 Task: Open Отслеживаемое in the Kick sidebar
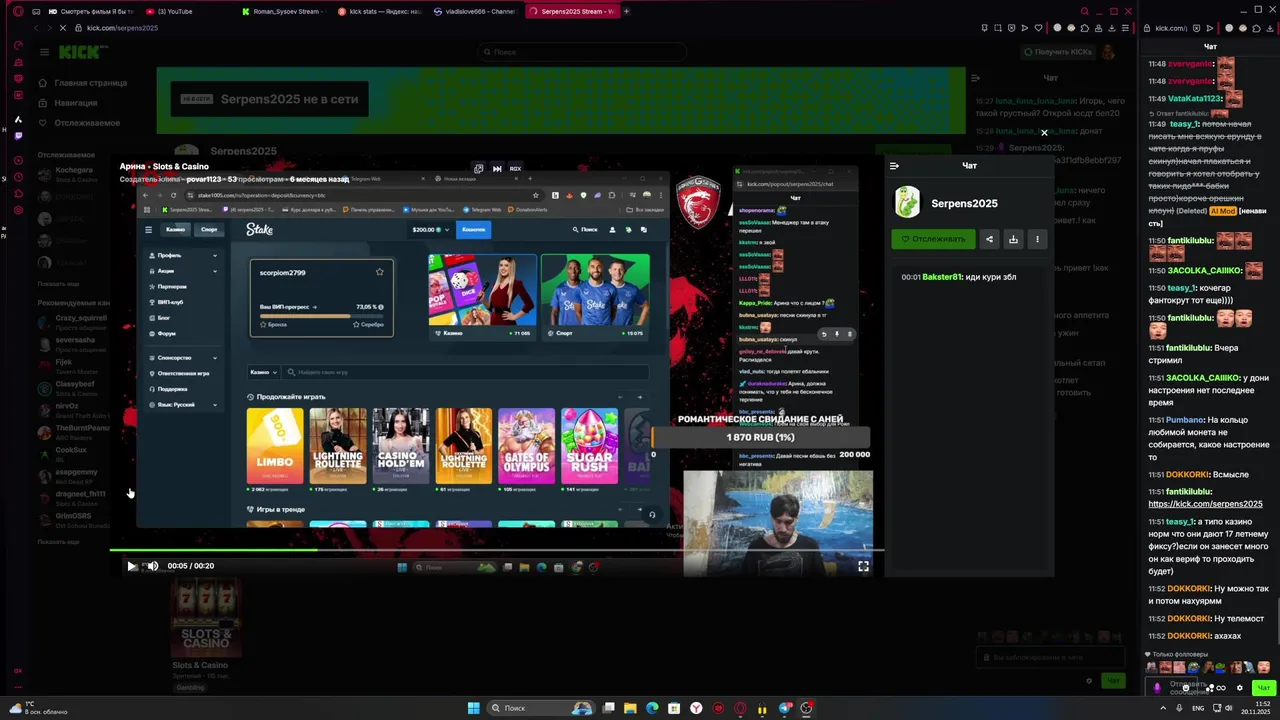coord(79,123)
